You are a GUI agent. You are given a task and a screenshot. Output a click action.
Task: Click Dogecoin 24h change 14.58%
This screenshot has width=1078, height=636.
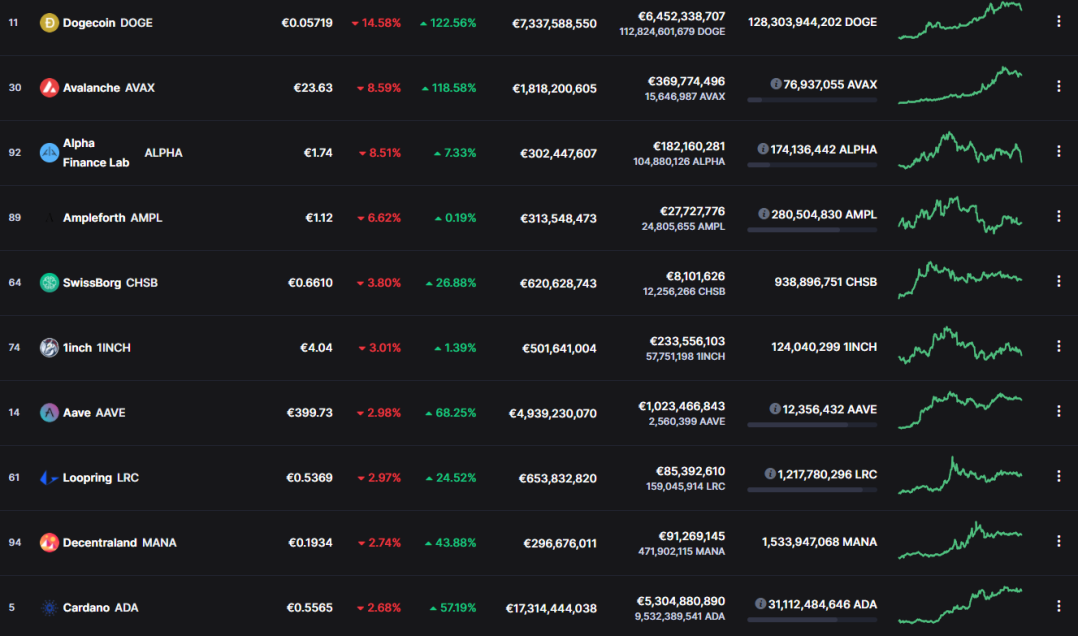pos(376,23)
